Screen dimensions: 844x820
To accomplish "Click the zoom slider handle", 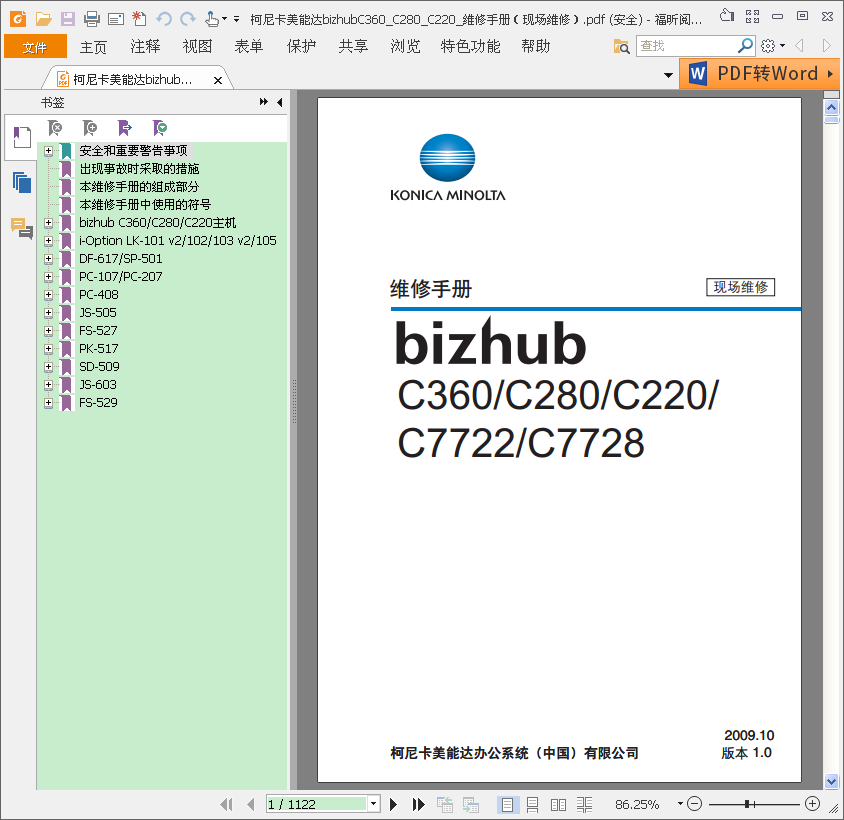I will coord(748,804).
